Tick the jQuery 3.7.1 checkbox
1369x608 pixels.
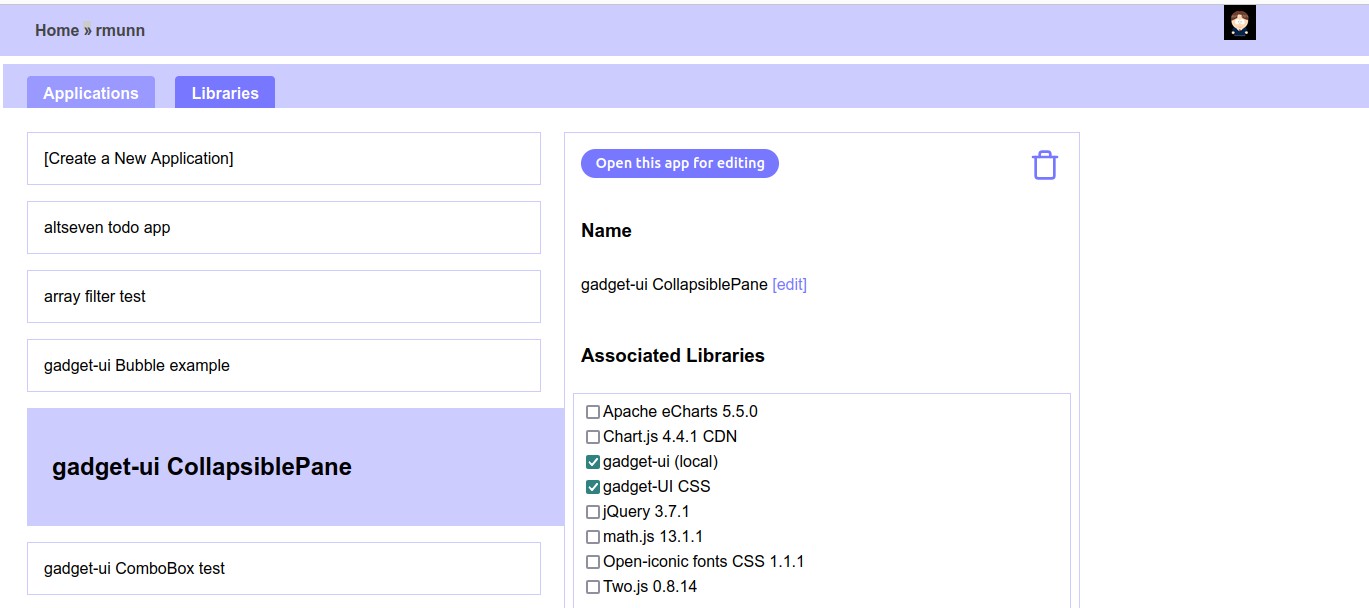(x=593, y=512)
